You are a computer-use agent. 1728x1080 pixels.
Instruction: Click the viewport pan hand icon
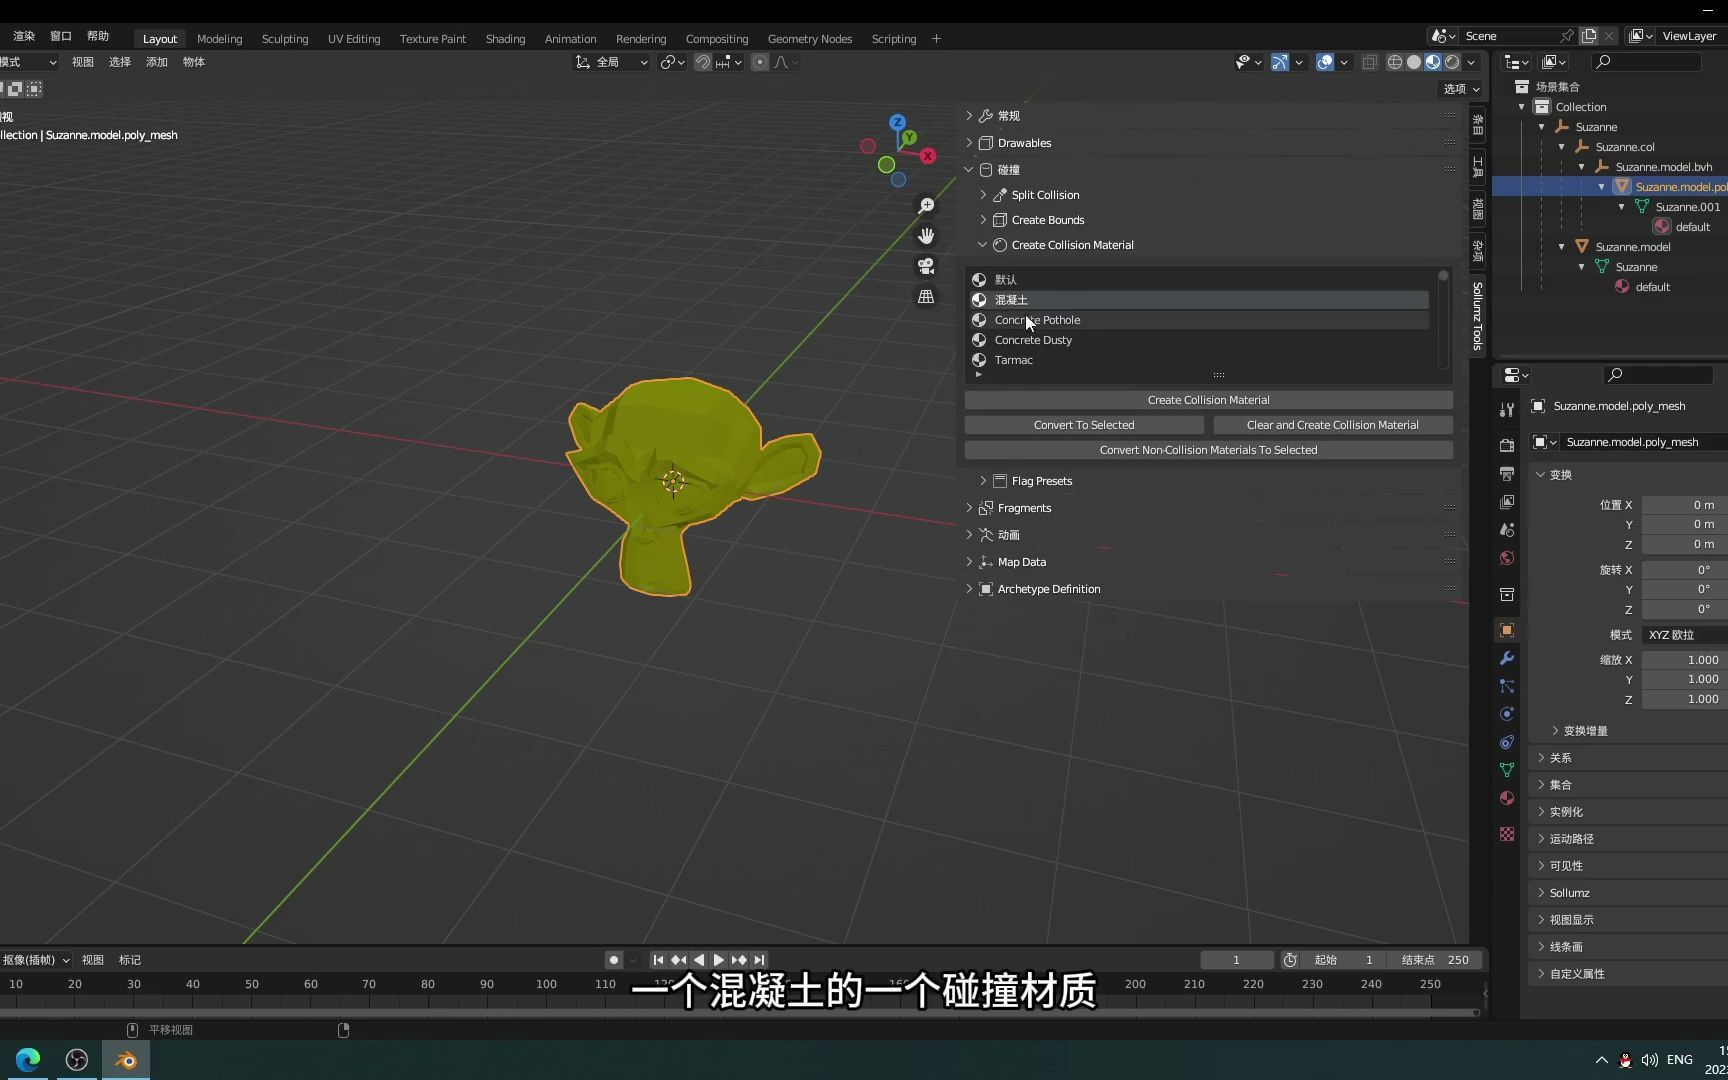point(926,236)
